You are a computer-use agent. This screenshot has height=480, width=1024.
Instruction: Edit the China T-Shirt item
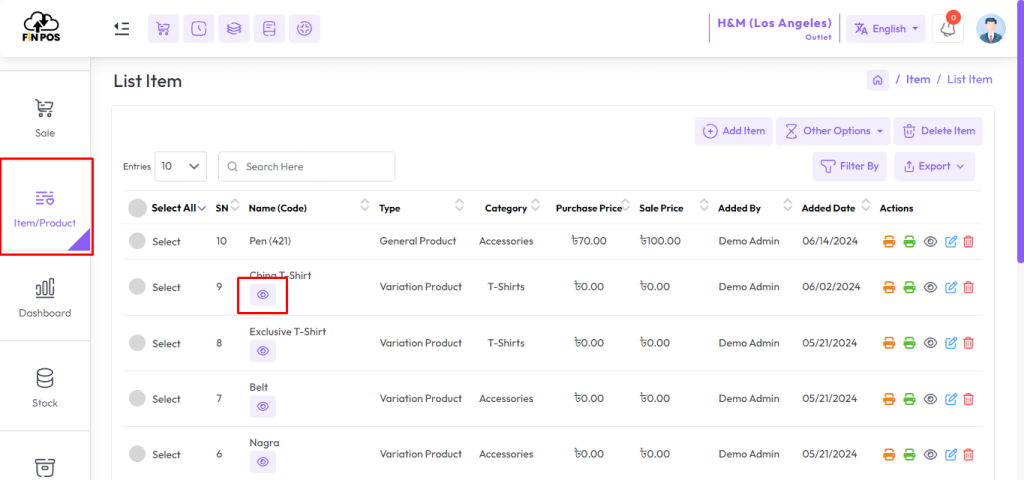[951, 287]
